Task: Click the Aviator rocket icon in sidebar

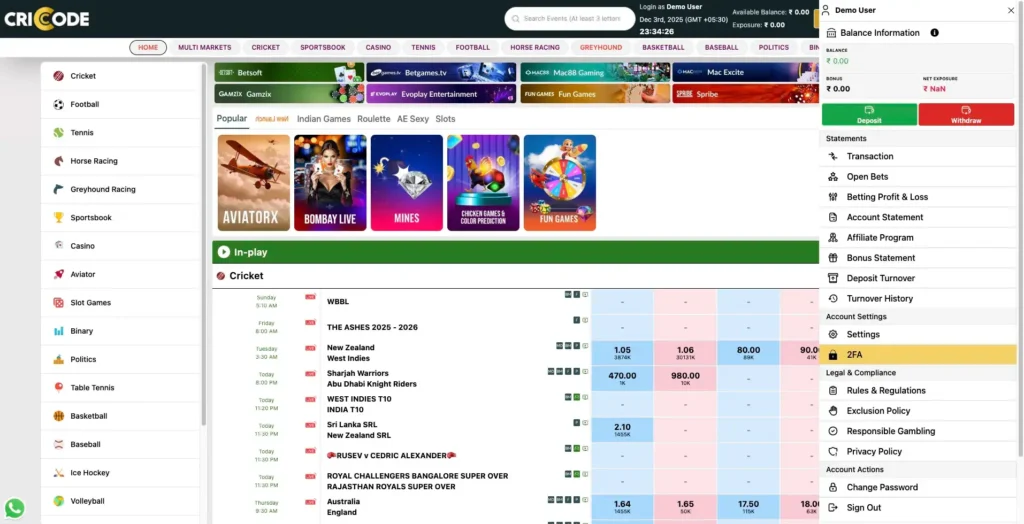Action: (59, 274)
